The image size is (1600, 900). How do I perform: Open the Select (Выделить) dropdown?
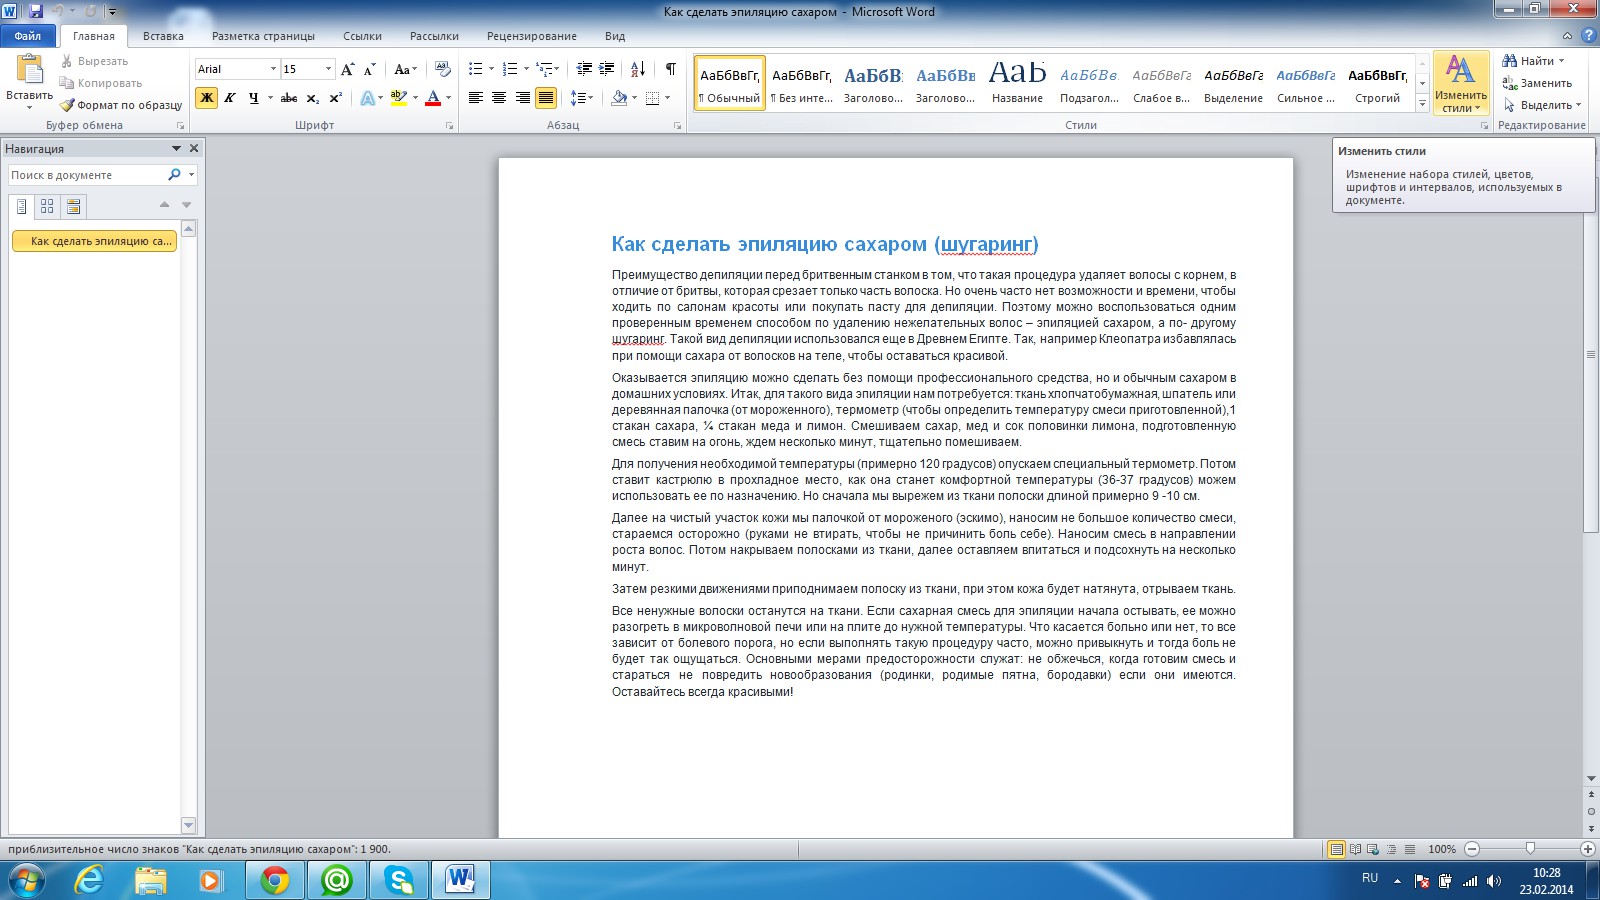1541,105
